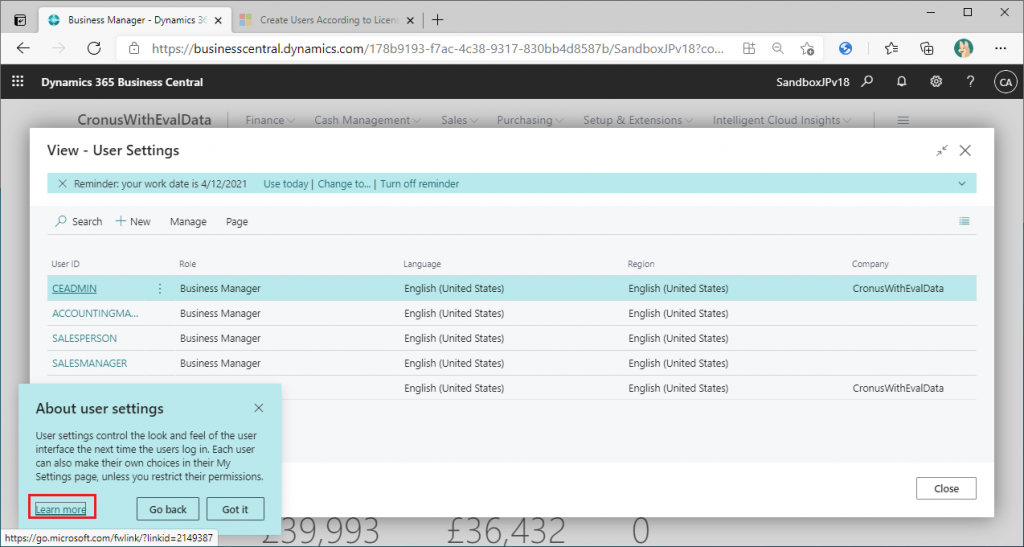The width and height of the screenshot is (1024, 547).
Task: Open row options for CEADMIN
Action: tap(160, 289)
